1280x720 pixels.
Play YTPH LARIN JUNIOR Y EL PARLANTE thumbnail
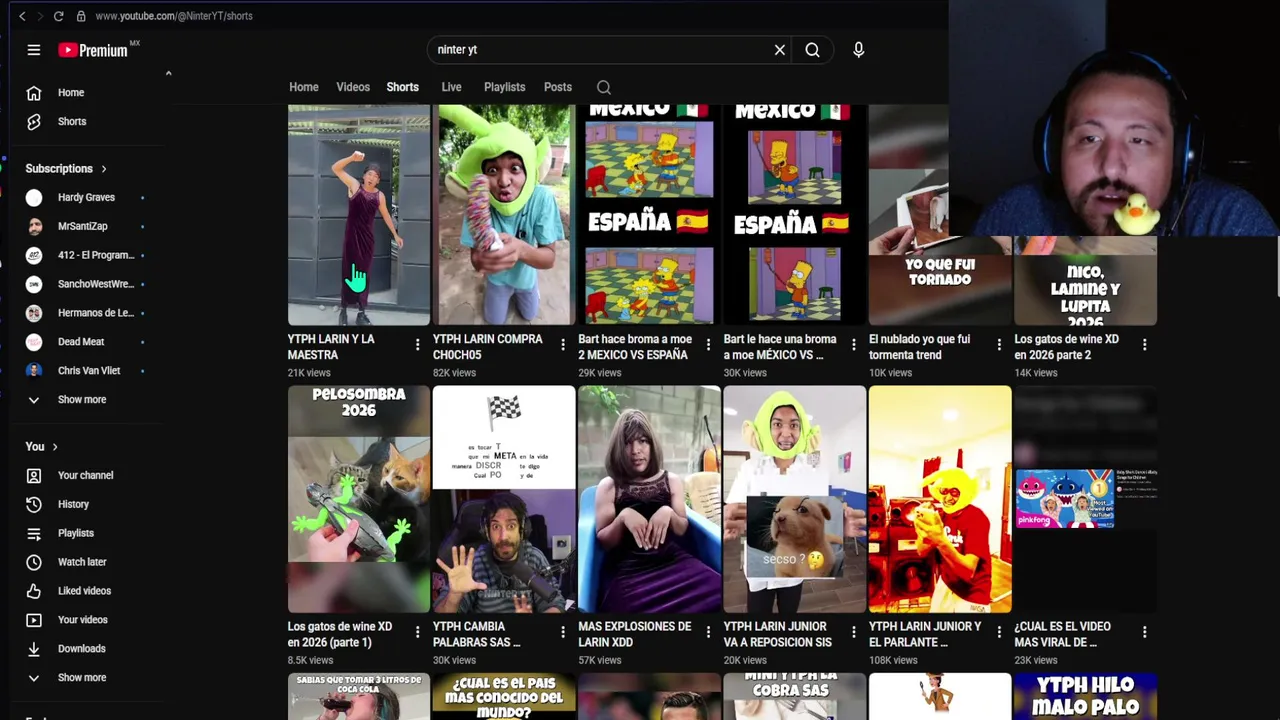[940, 499]
